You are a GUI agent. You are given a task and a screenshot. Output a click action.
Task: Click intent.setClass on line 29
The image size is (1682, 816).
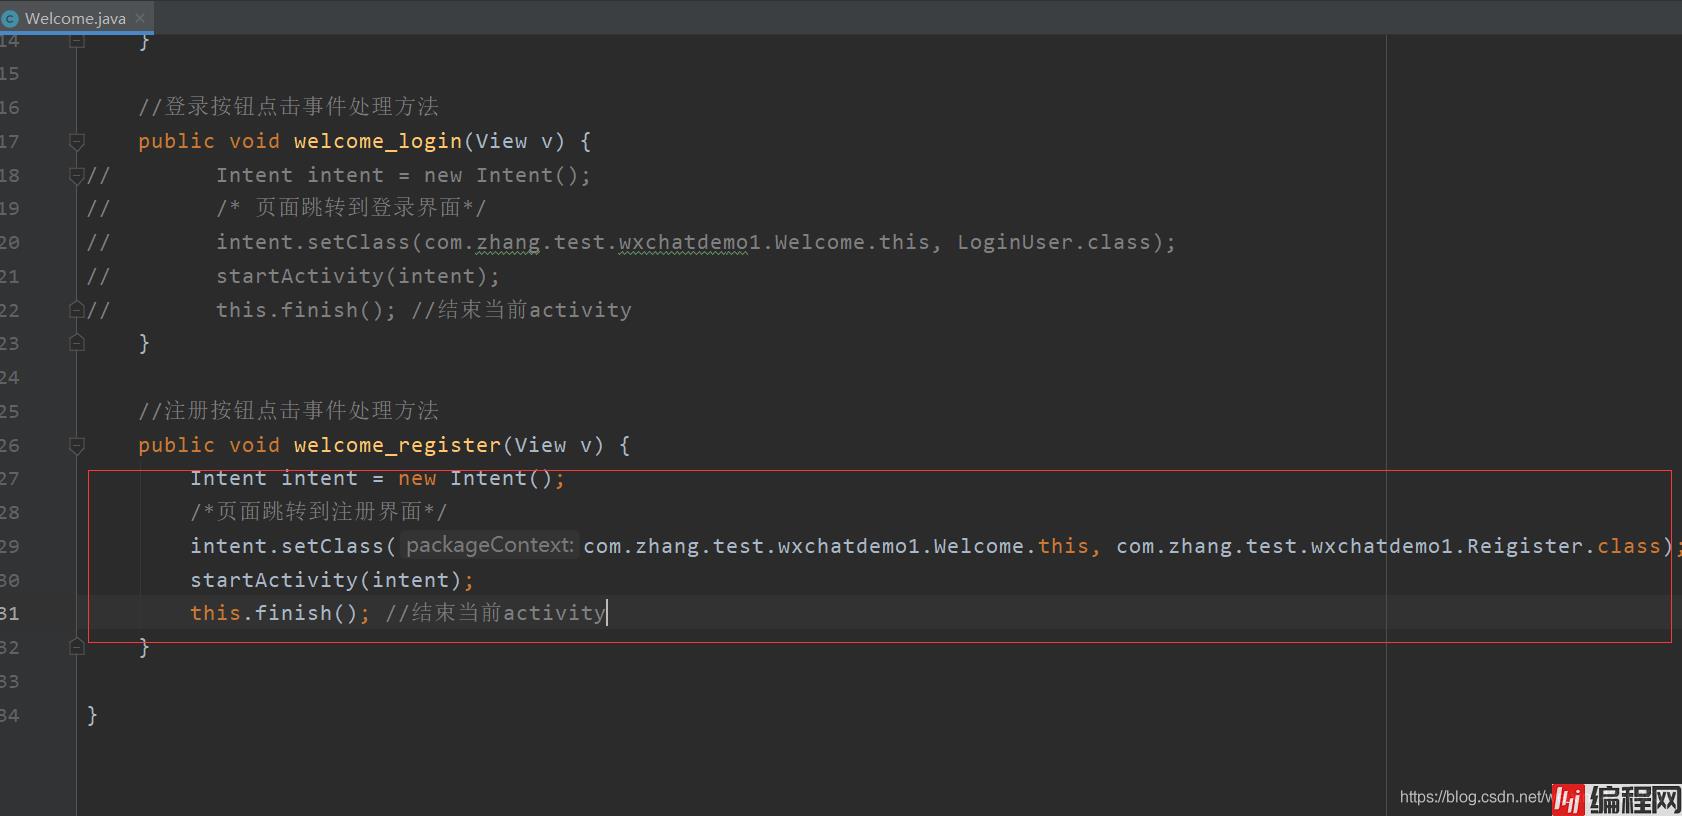point(287,546)
